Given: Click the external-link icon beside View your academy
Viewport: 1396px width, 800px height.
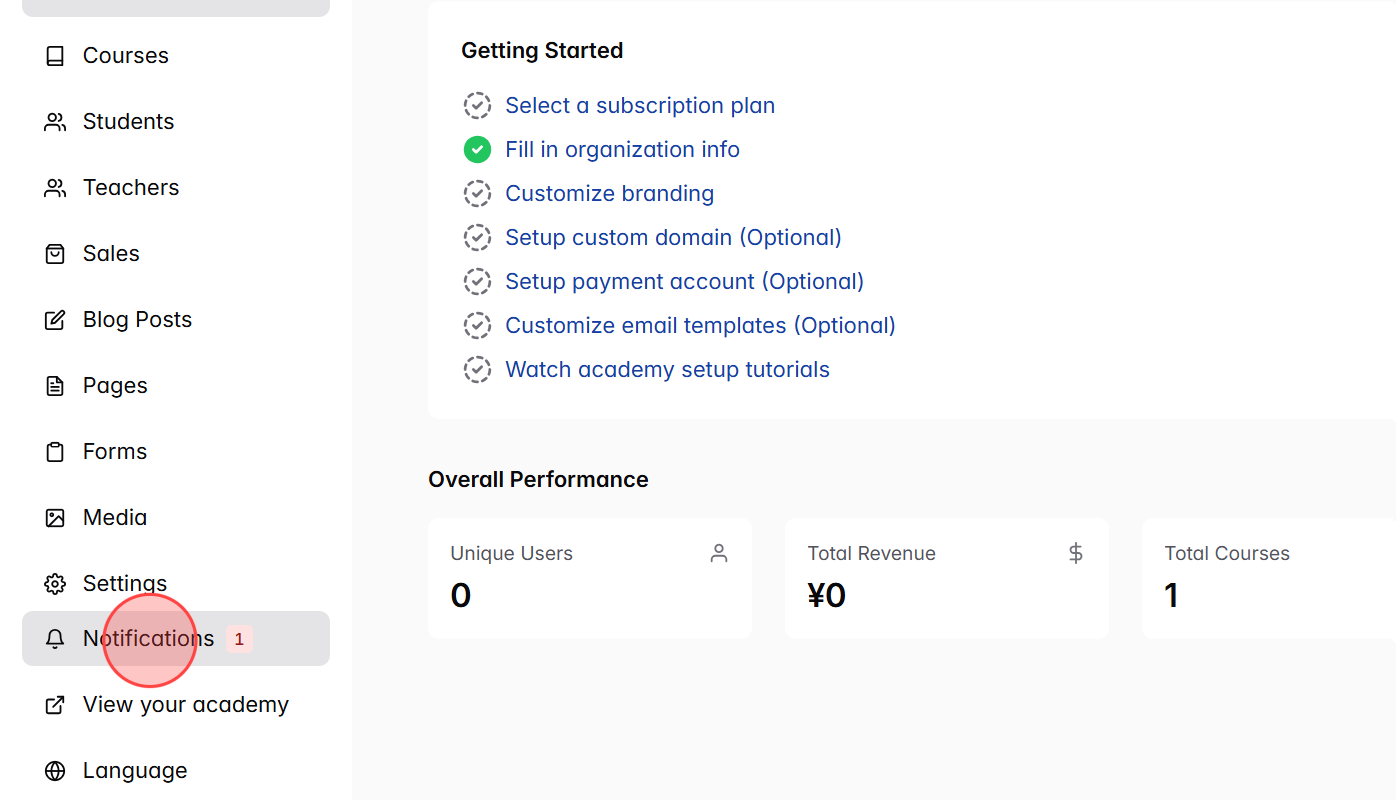Looking at the screenshot, I should click(x=55, y=704).
